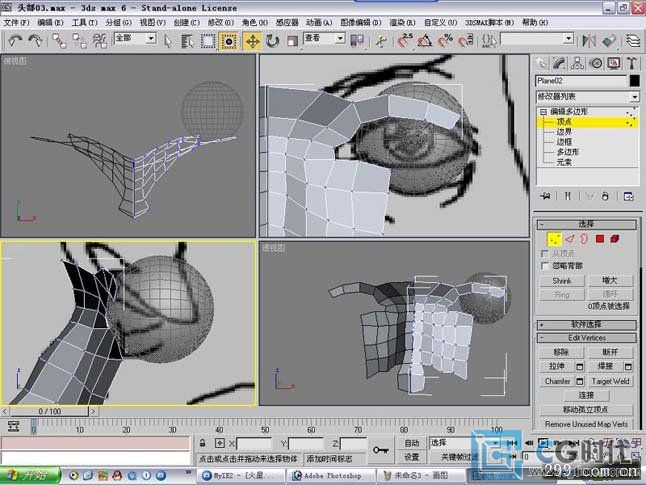Click the Shrink selection button
The width and height of the screenshot is (646, 485).
click(x=562, y=281)
